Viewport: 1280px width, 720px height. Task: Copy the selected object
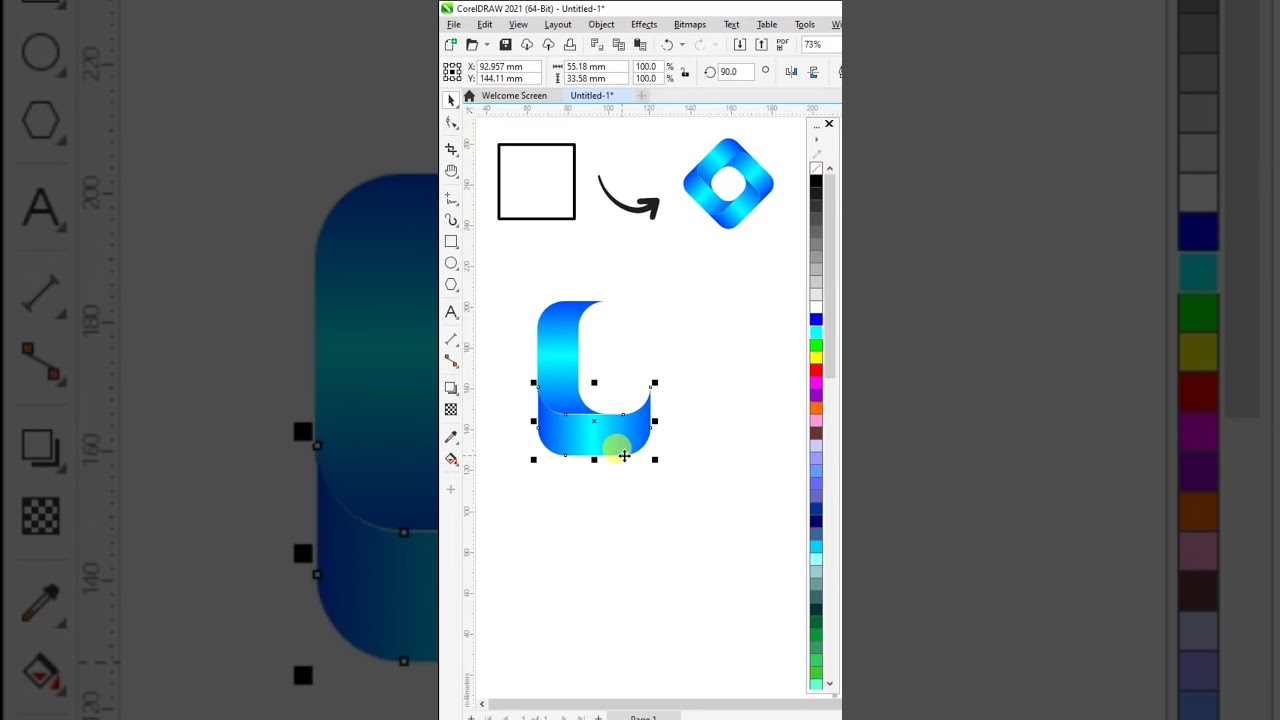[618, 45]
